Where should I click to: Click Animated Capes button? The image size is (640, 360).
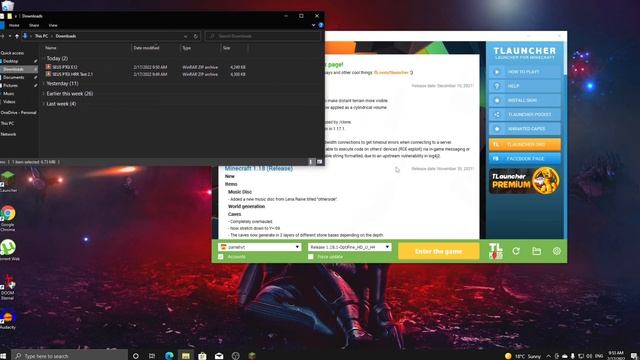pos(525,129)
